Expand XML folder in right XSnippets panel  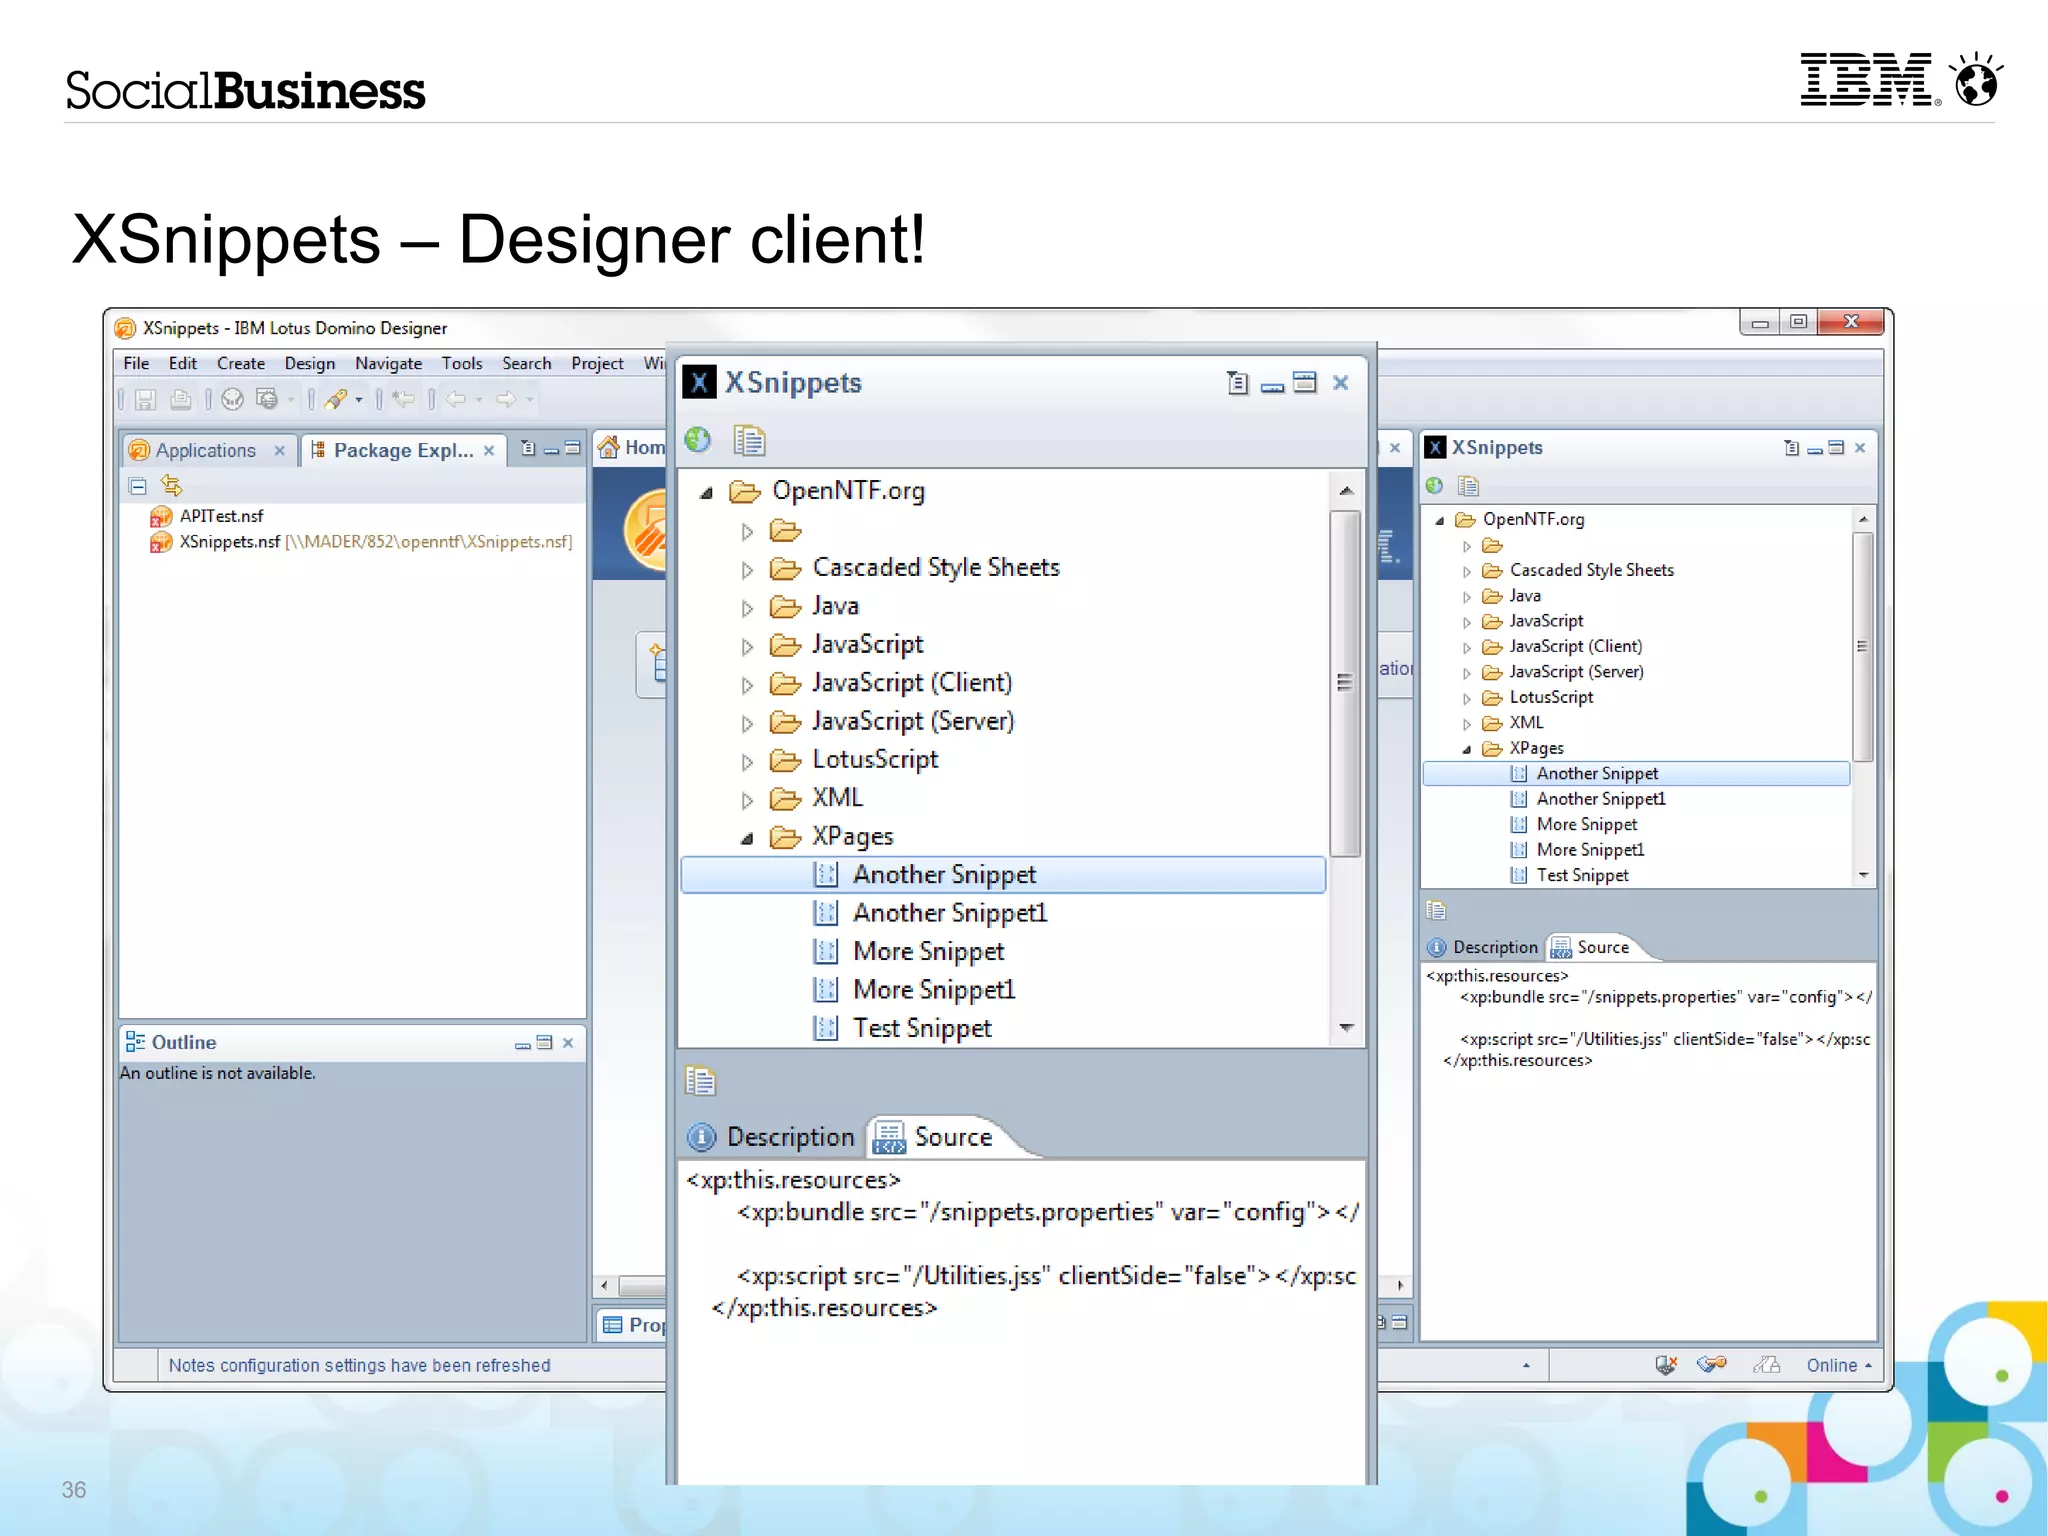[x=1467, y=724]
